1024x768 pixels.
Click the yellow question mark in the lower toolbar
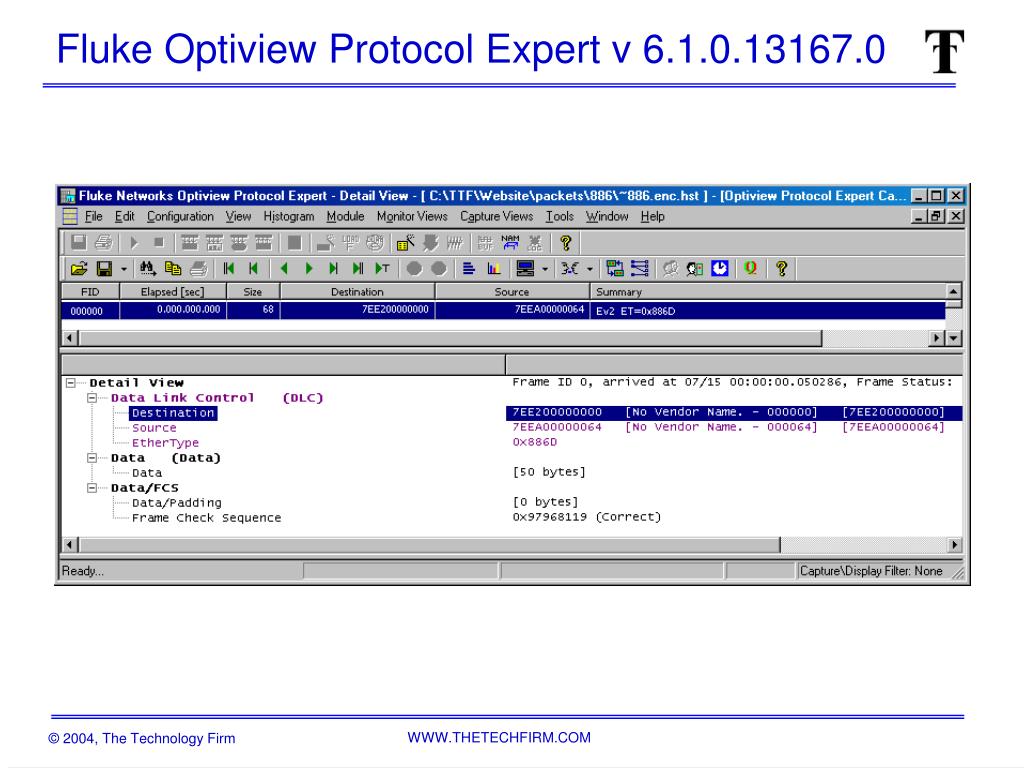click(782, 268)
